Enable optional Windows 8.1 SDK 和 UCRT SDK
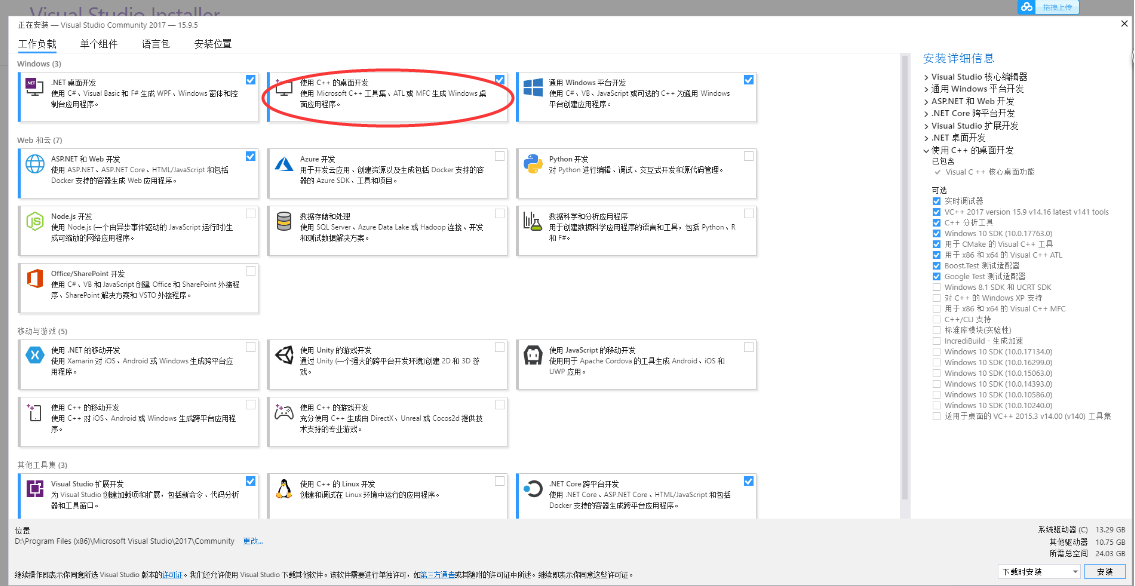Image resolution: width=1135 pixels, height=586 pixels. [x=937, y=287]
